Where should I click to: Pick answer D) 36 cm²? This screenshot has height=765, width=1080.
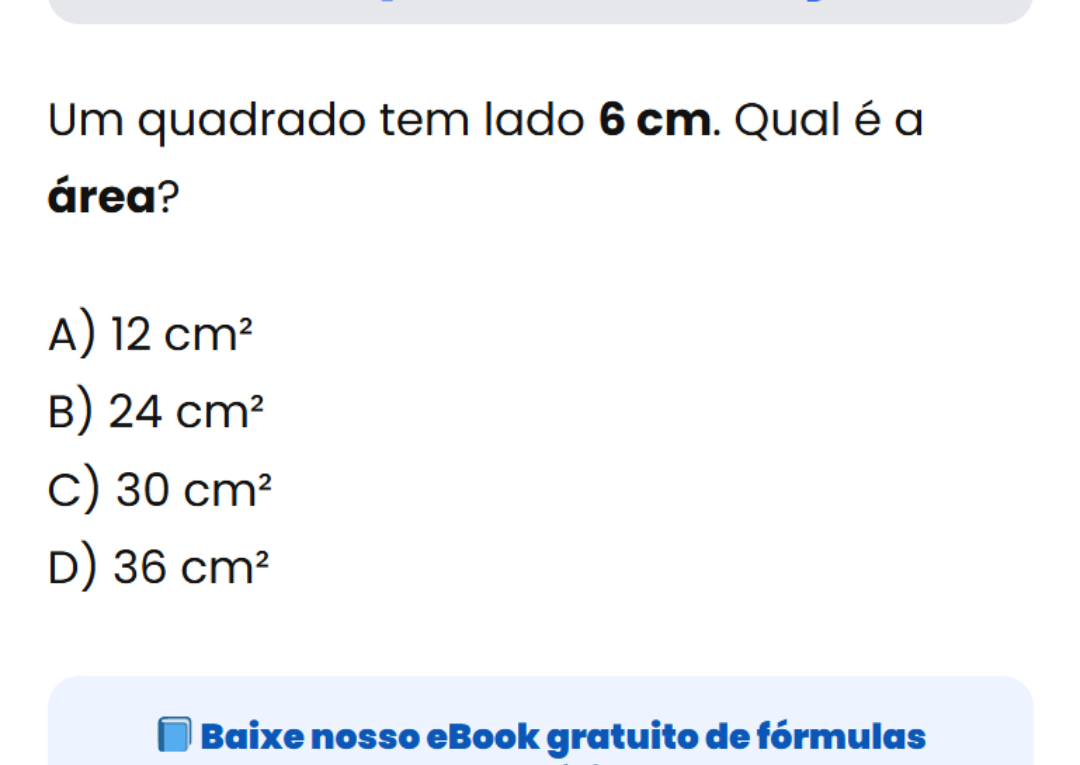(159, 568)
